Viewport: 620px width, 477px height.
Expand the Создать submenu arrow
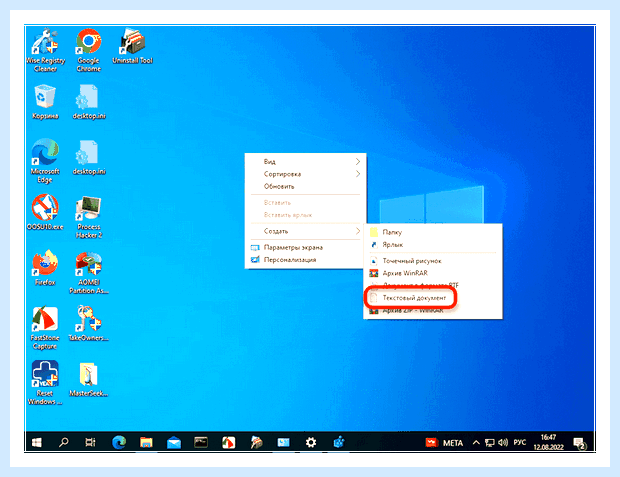click(x=357, y=231)
